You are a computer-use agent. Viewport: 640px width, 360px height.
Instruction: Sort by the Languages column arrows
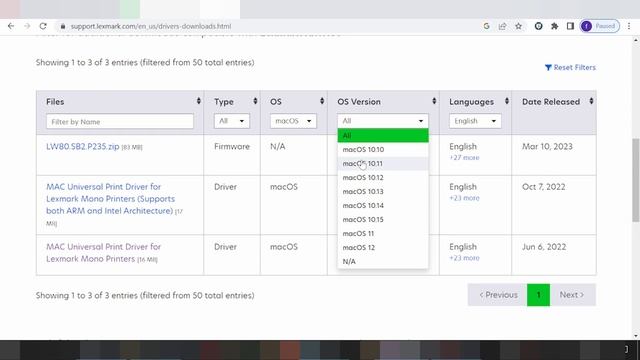[x=507, y=101]
